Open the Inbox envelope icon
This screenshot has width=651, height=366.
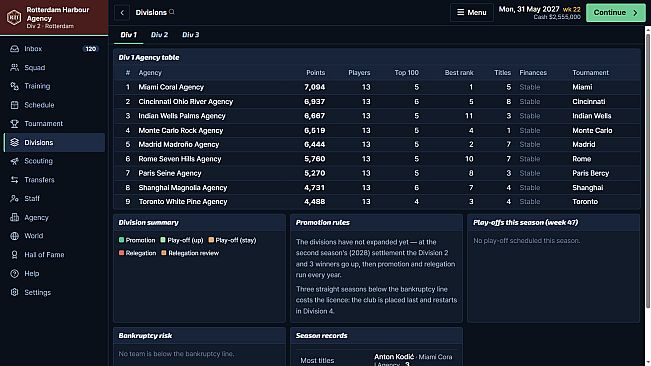tap(15, 49)
